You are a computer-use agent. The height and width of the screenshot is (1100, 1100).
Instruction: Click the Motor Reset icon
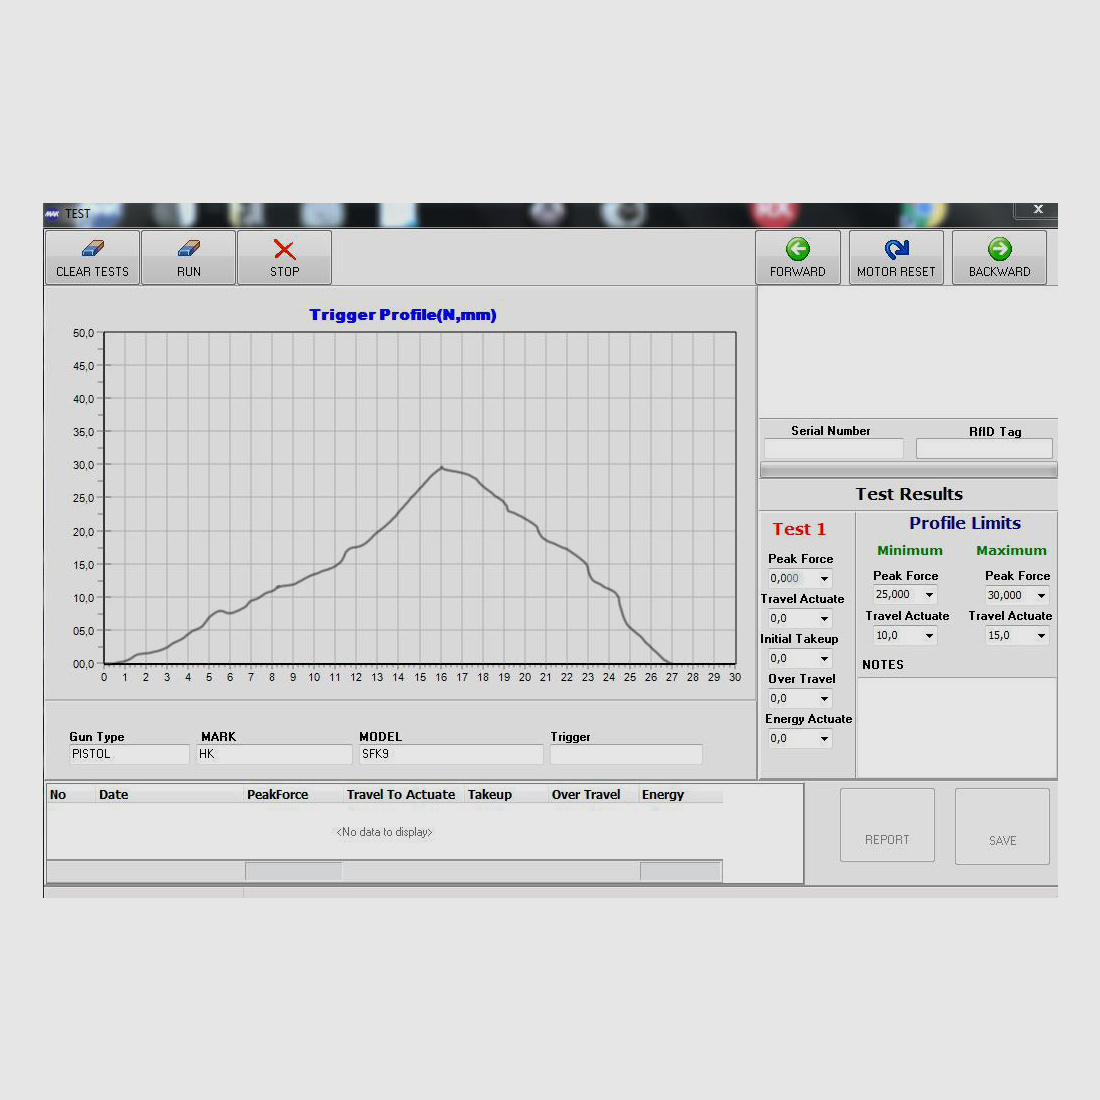[x=896, y=249]
